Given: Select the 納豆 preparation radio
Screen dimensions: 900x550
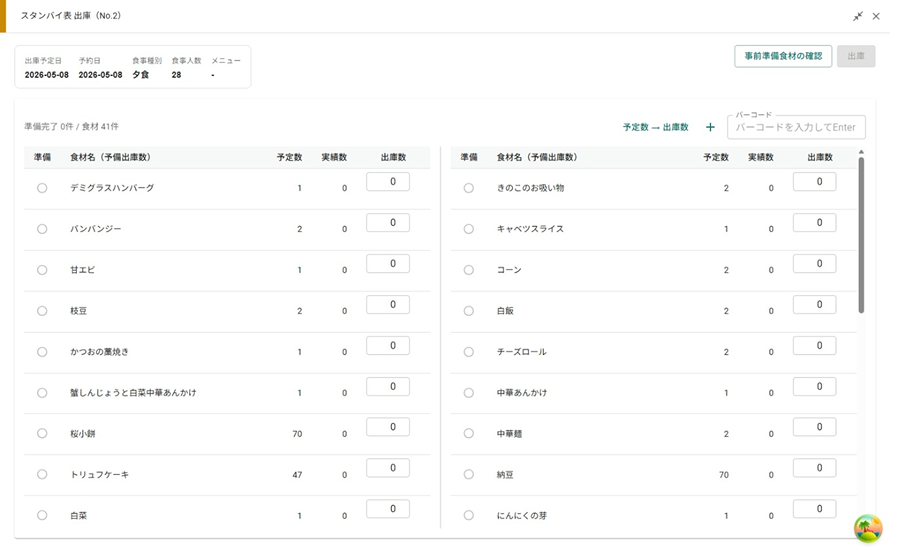Looking at the screenshot, I should [x=468, y=474].
